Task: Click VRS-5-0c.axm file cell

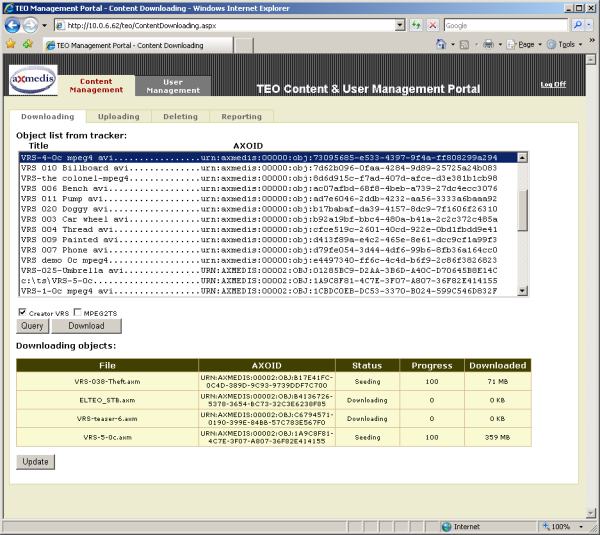Action: point(108,437)
